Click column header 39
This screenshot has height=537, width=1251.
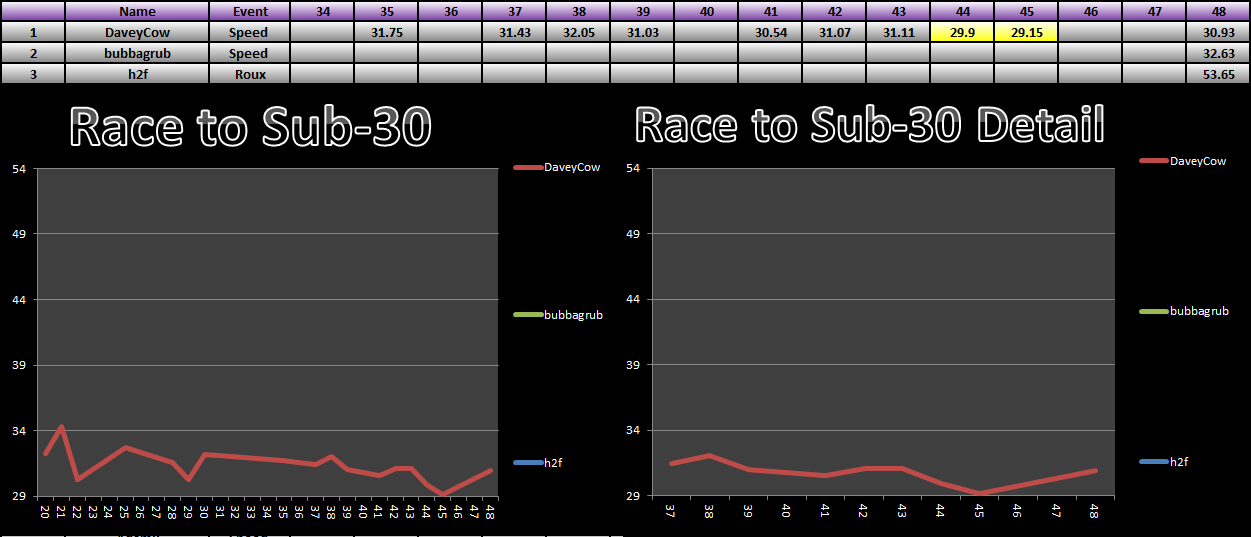click(643, 11)
